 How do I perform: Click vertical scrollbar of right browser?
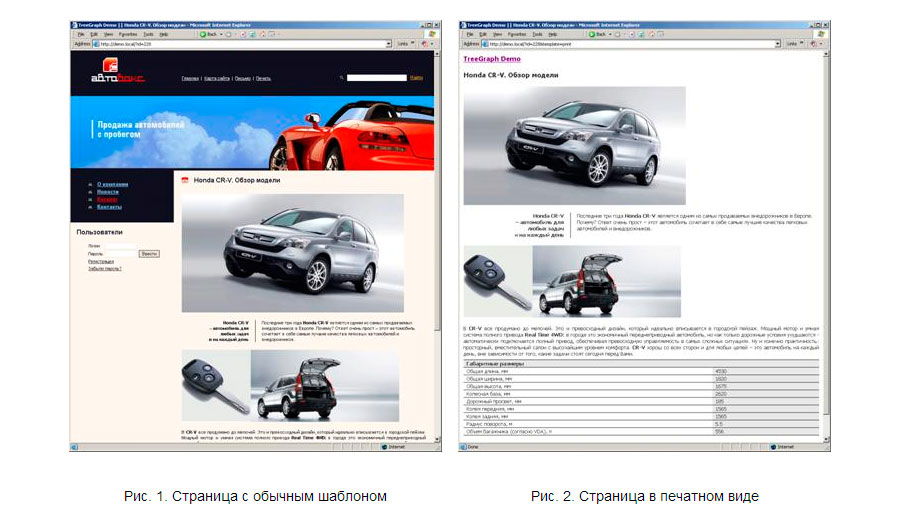point(827,246)
